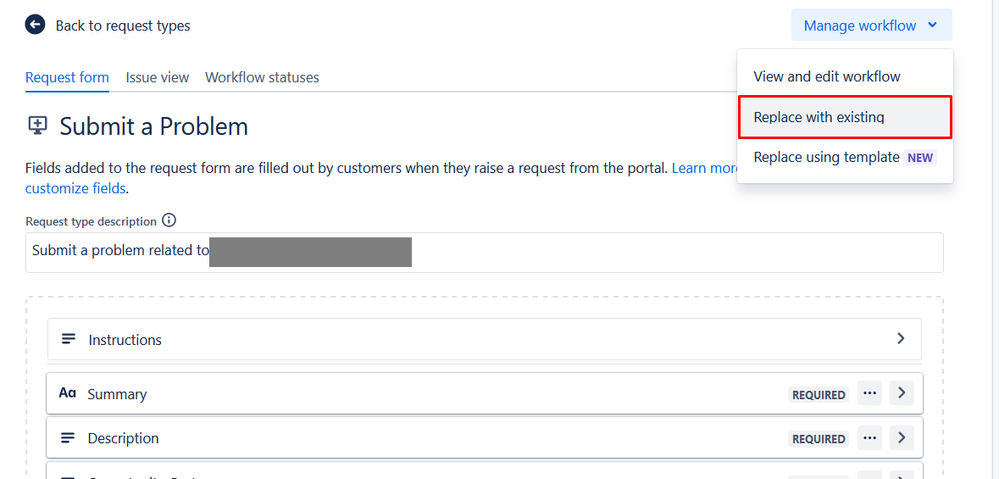Expand the Description field chevron

[902, 438]
